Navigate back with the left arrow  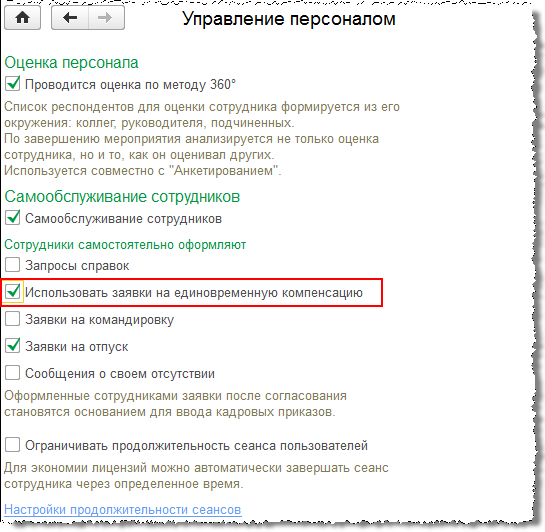coord(70,17)
